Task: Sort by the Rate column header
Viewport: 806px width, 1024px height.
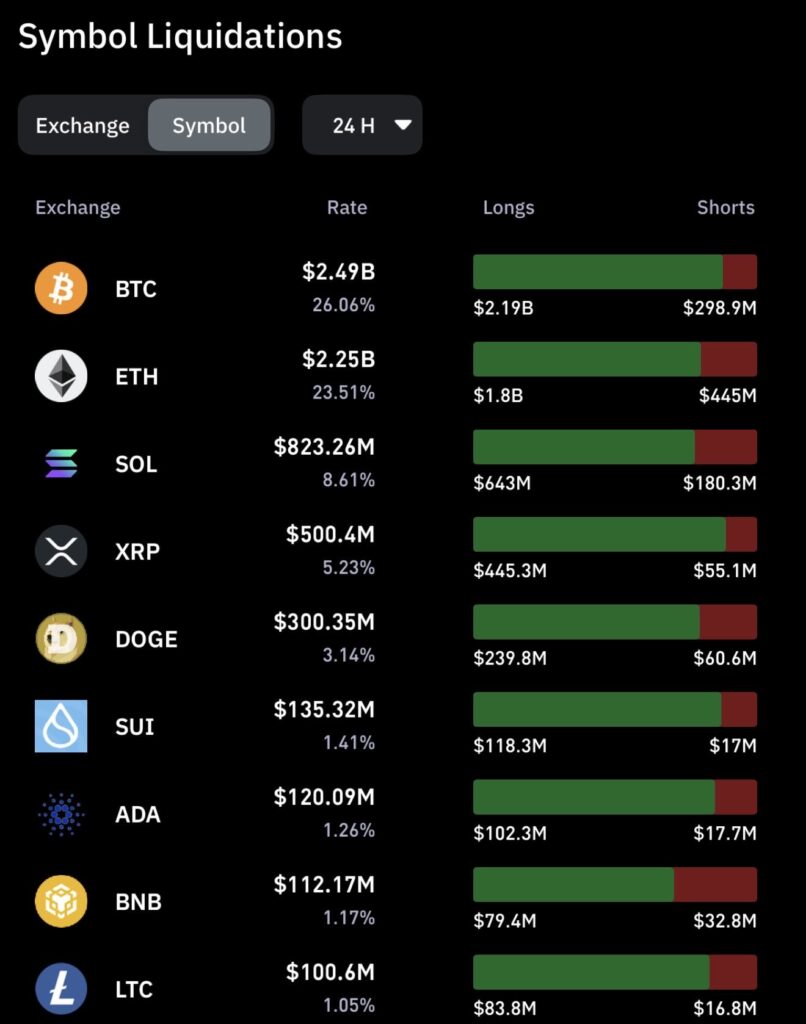Action: tap(347, 208)
